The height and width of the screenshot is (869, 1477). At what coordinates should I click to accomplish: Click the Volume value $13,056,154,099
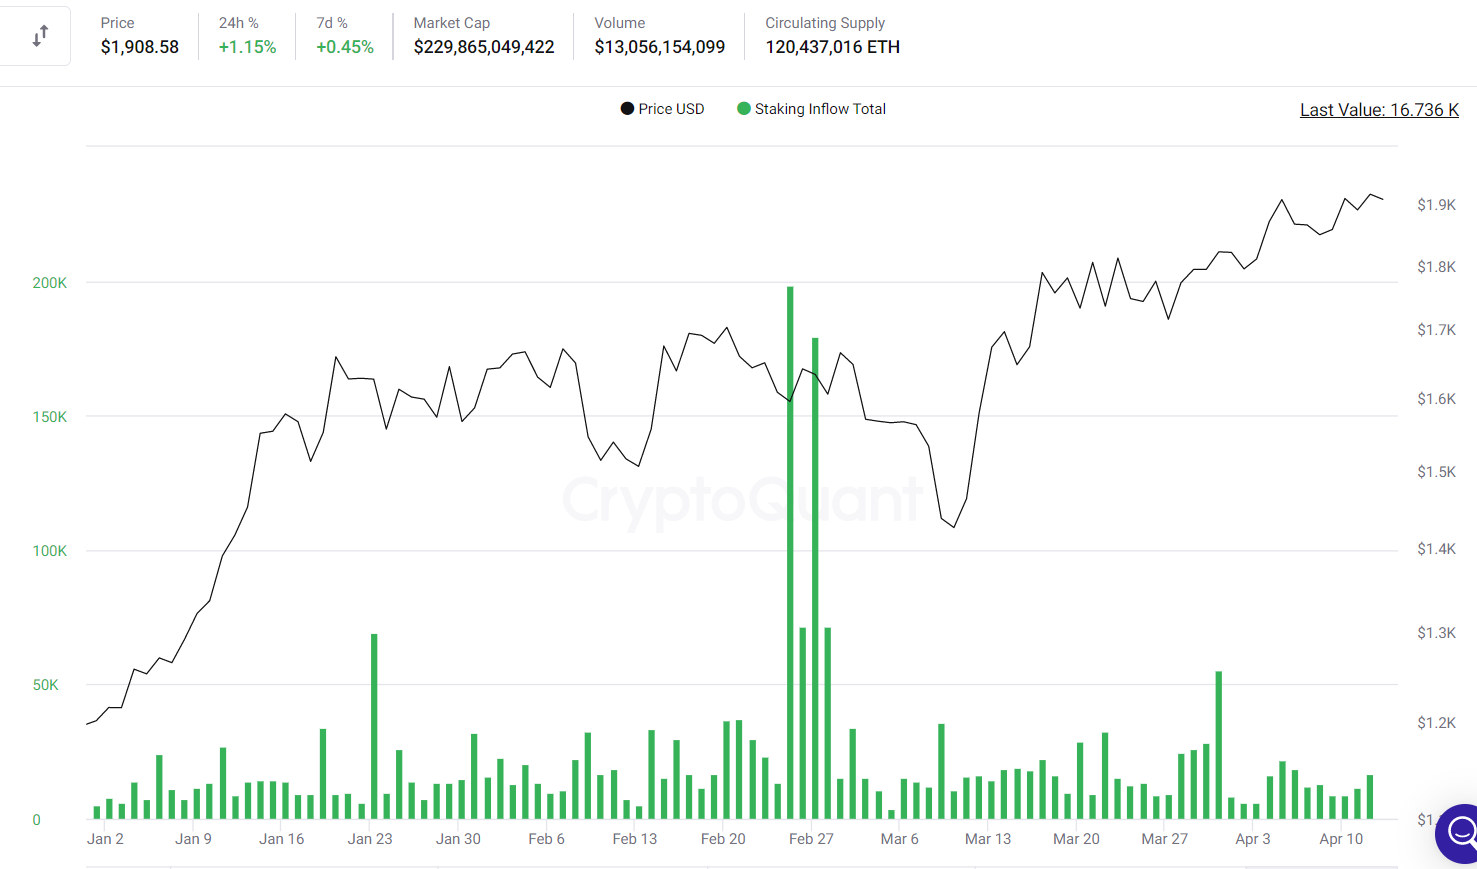point(660,47)
